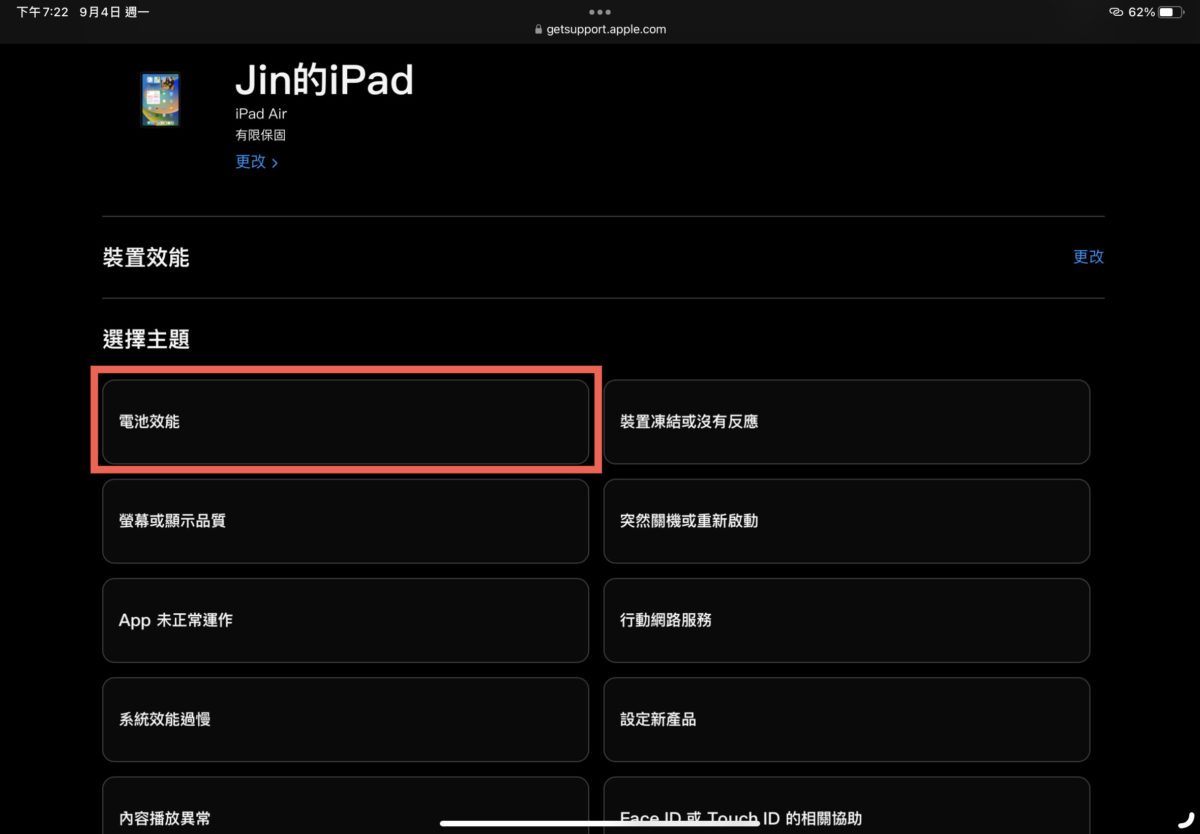Click the 裝置效能 heading

146,257
